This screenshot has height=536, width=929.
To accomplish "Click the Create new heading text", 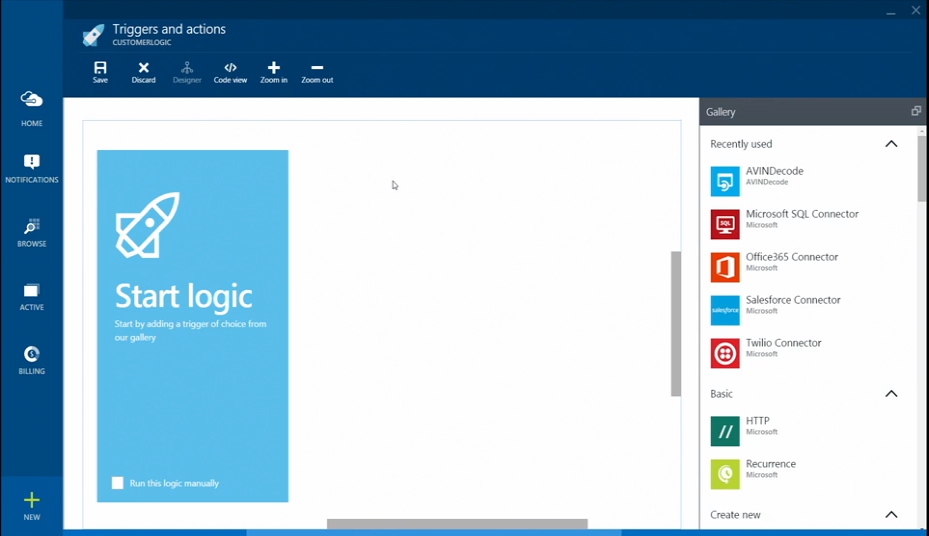I will pyautogui.click(x=735, y=515).
